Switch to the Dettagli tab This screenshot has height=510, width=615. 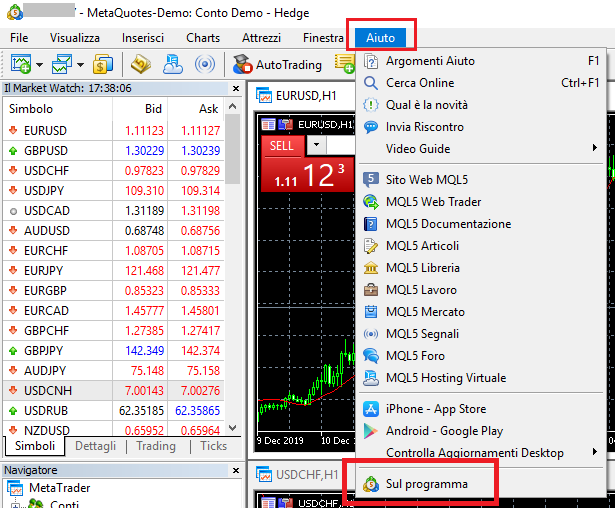95,446
